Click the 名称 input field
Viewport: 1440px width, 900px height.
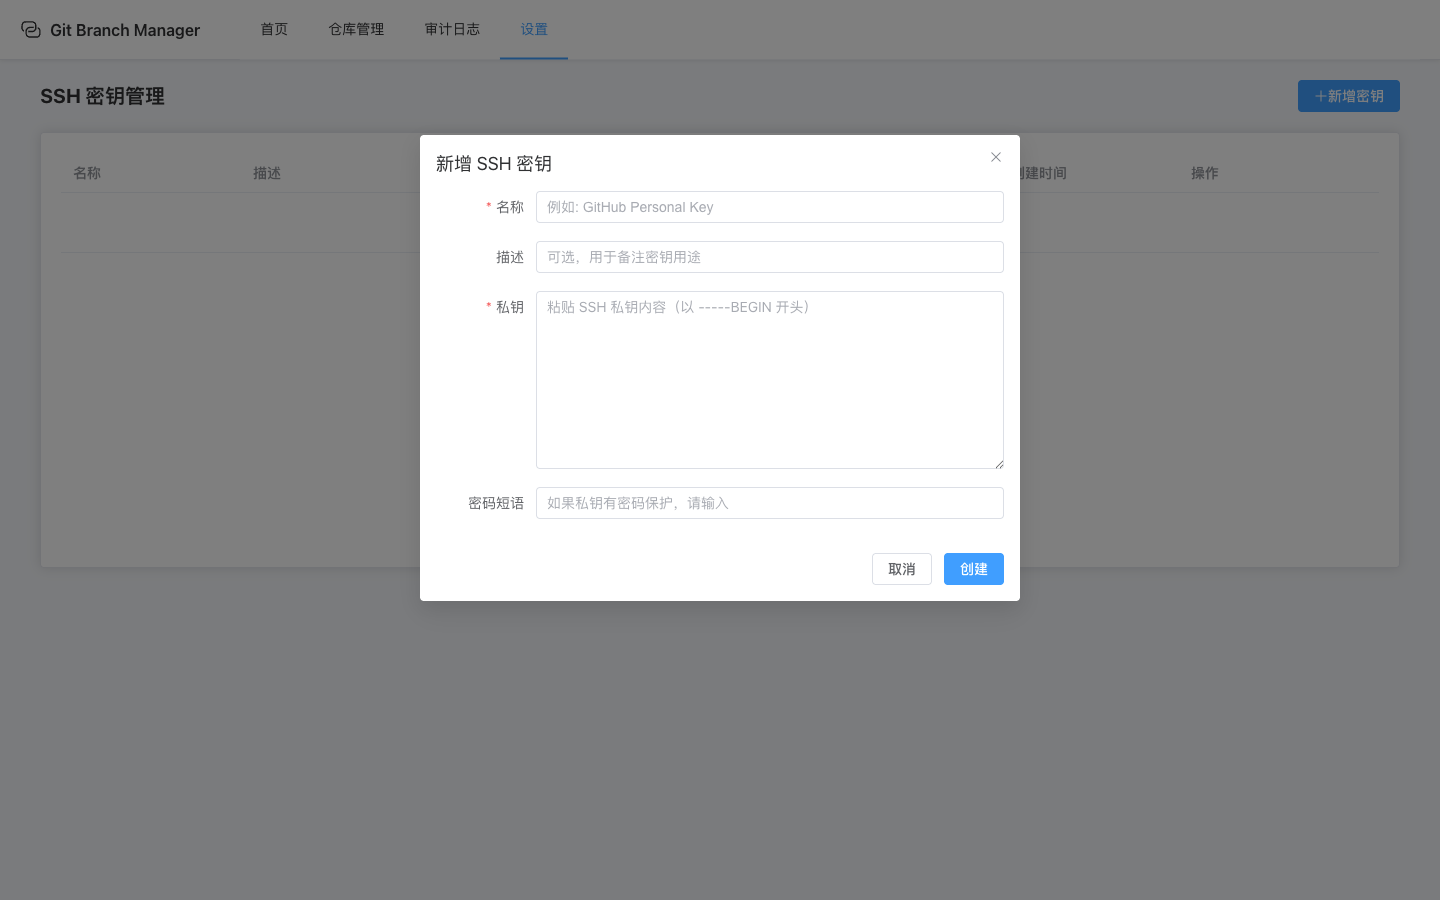770,207
